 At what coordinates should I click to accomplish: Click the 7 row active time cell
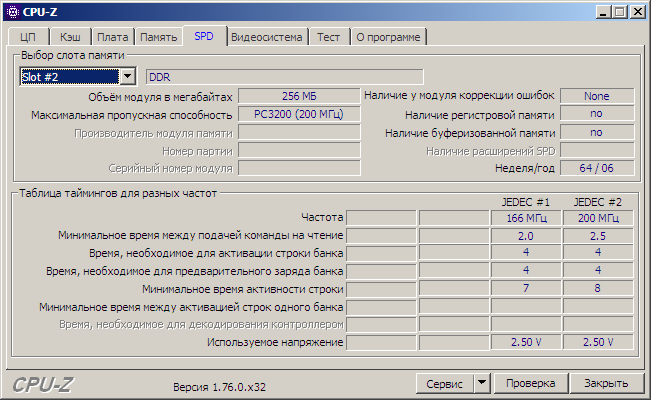click(526, 288)
